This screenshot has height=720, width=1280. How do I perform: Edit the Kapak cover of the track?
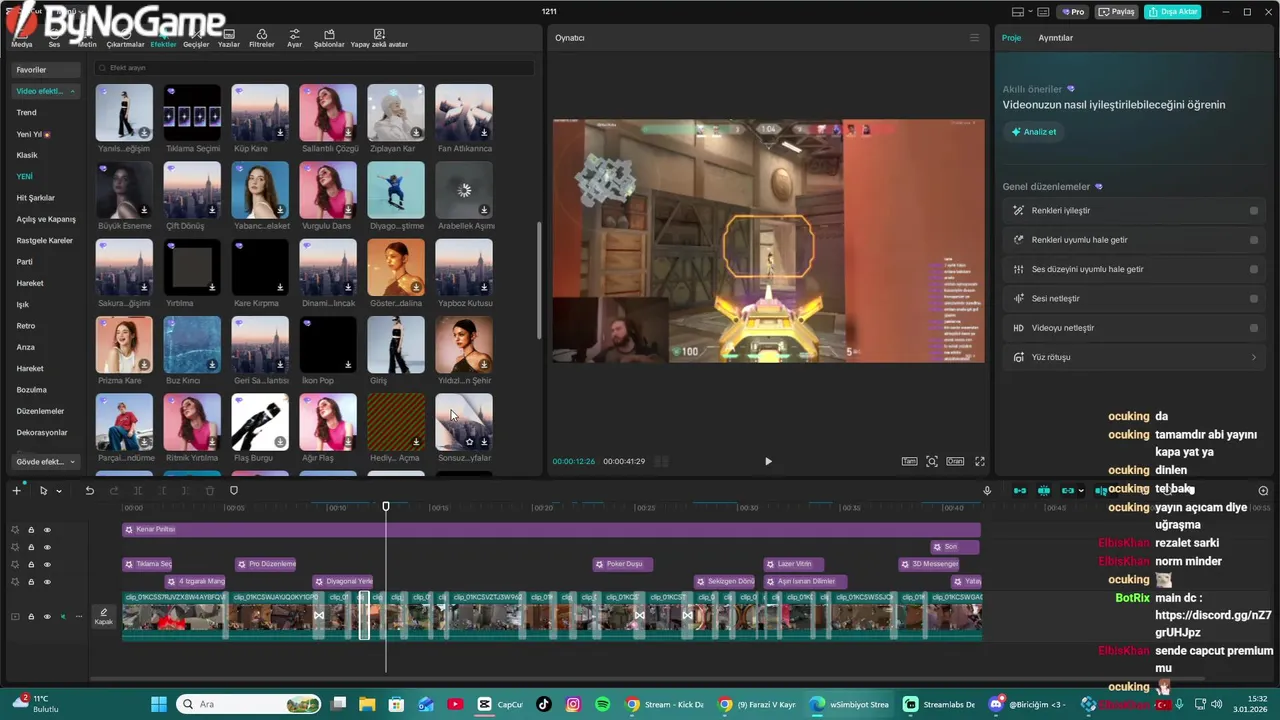(x=103, y=616)
